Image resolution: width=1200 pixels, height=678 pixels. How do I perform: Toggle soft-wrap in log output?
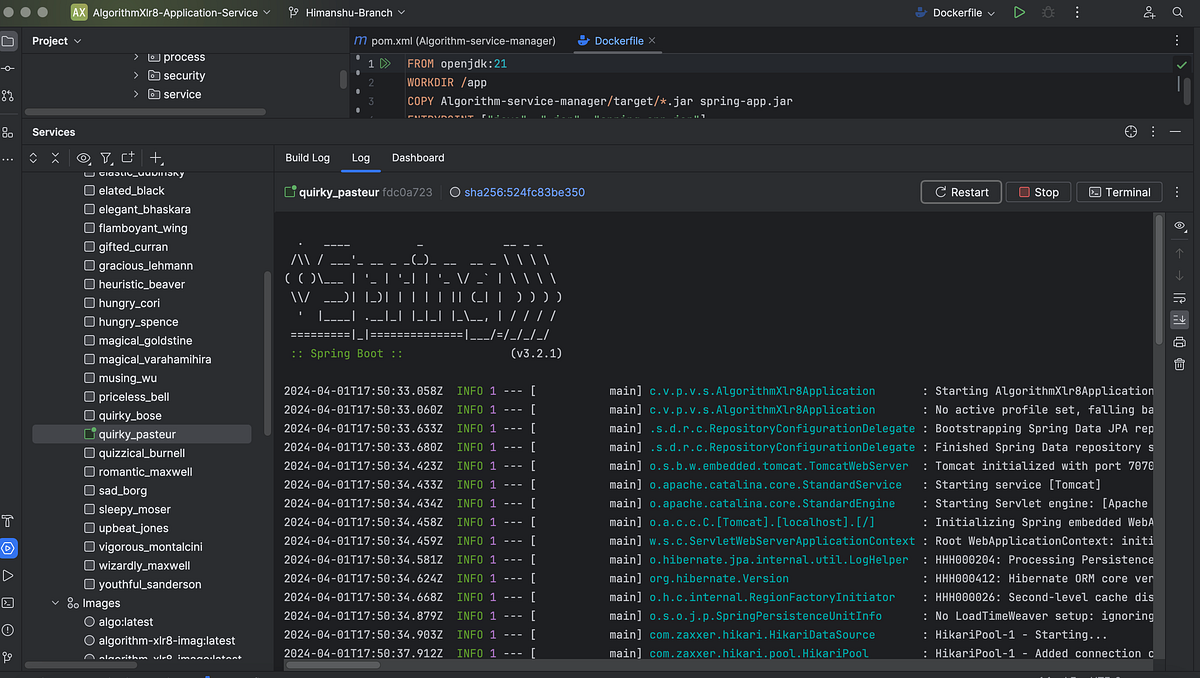tap(1180, 297)
